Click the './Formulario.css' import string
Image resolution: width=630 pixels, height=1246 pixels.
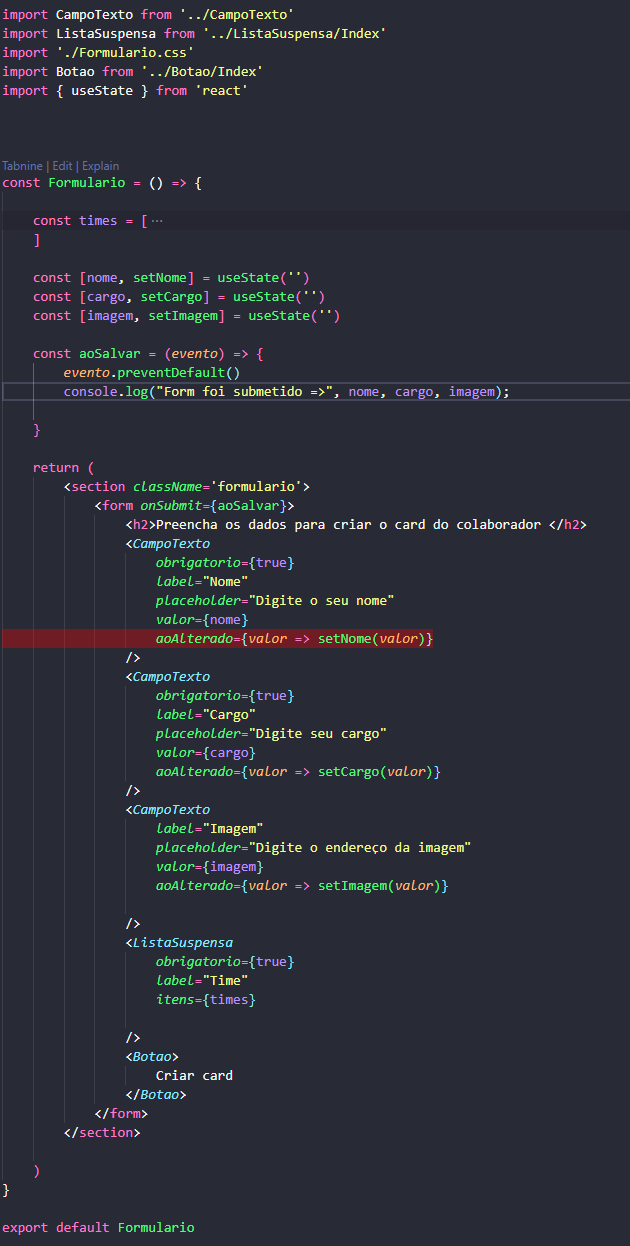[125, 52]
